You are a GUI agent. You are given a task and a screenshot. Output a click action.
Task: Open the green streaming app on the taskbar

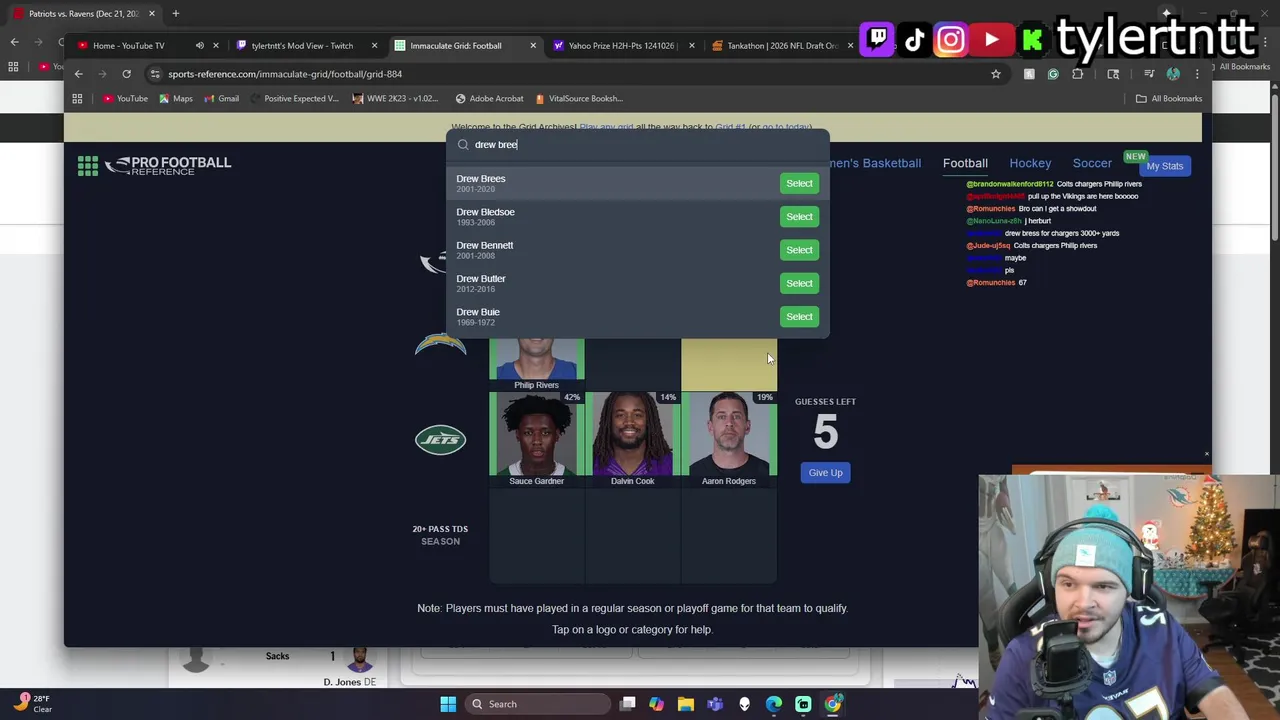click(803, 704)
